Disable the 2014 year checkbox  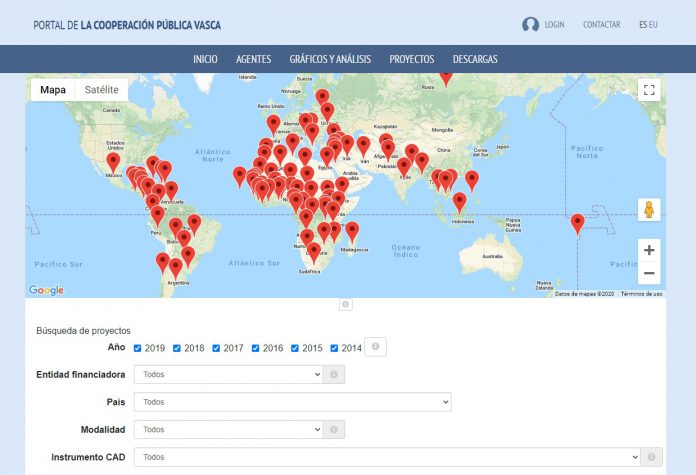tap(334, 348)
